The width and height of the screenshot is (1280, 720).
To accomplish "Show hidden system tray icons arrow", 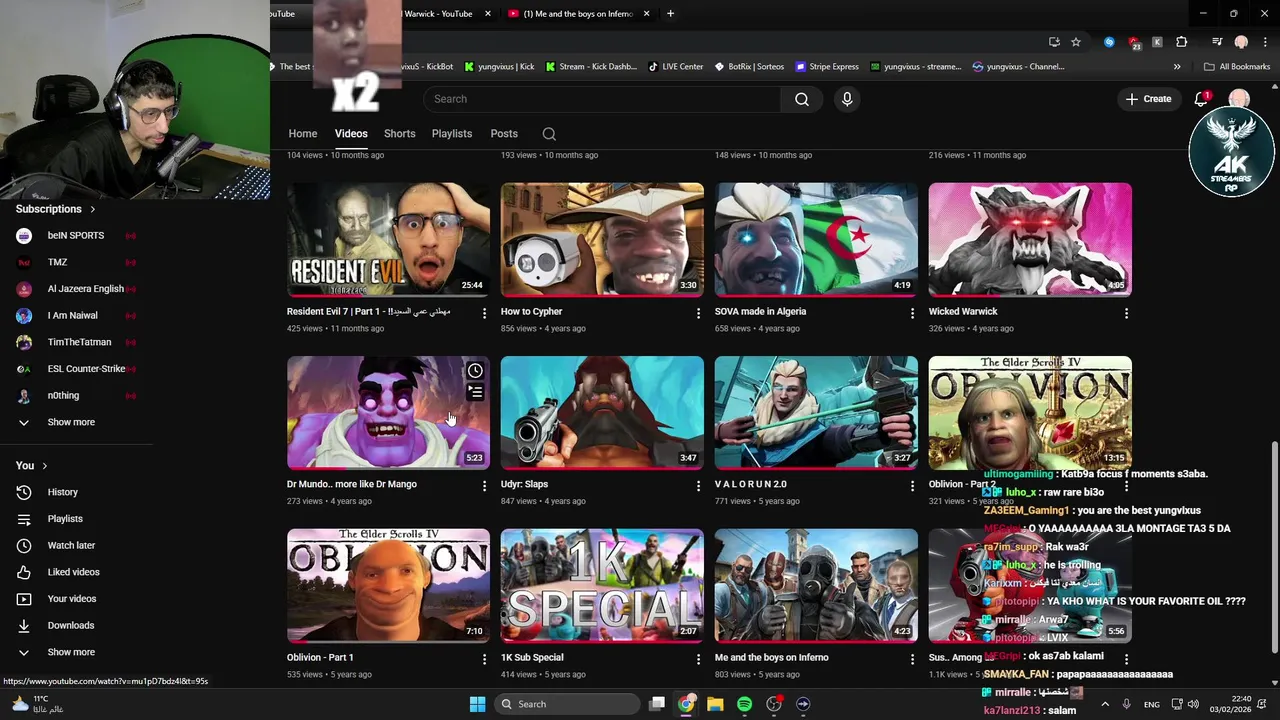I will tap(1105, 704).
